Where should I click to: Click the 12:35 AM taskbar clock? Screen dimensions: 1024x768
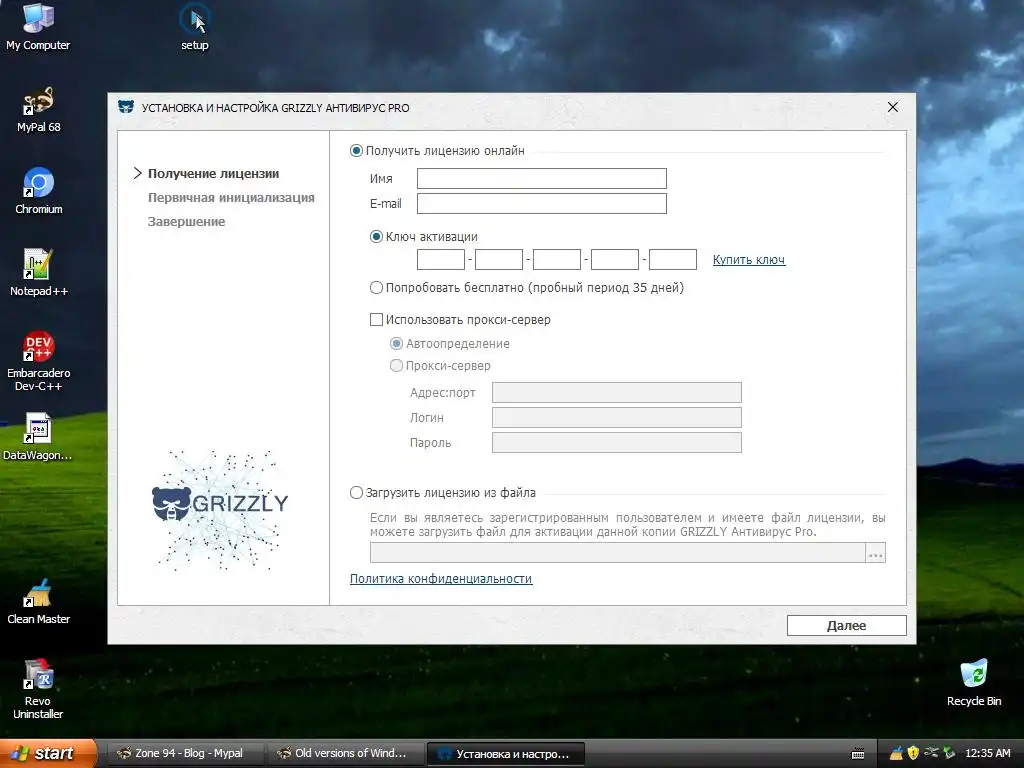[987, 753]
